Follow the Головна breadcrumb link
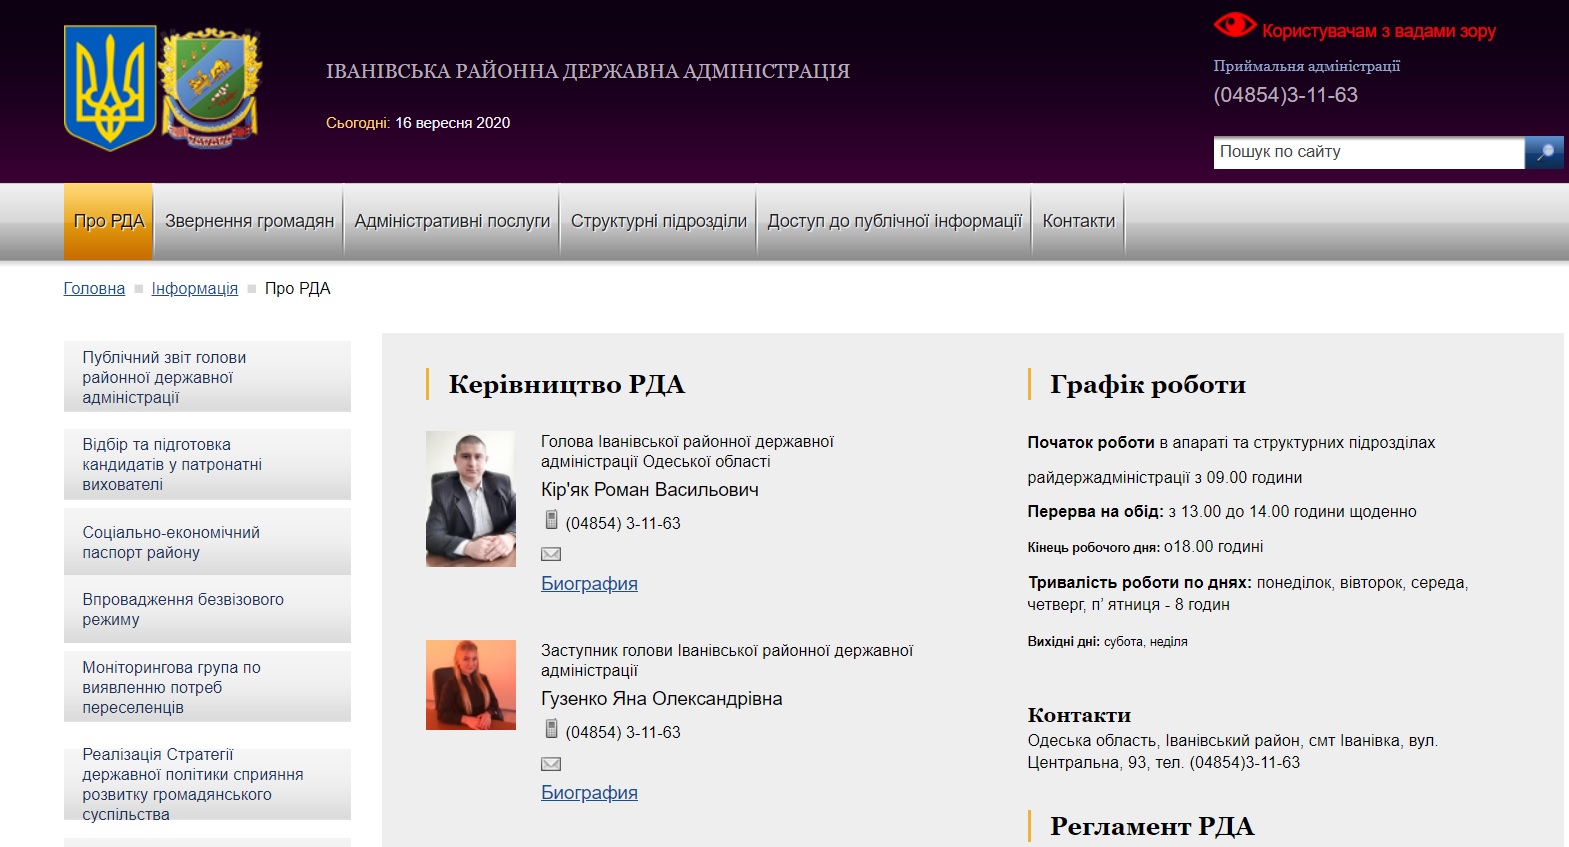Screen dimensions: 1569x847 click(94, 288)
